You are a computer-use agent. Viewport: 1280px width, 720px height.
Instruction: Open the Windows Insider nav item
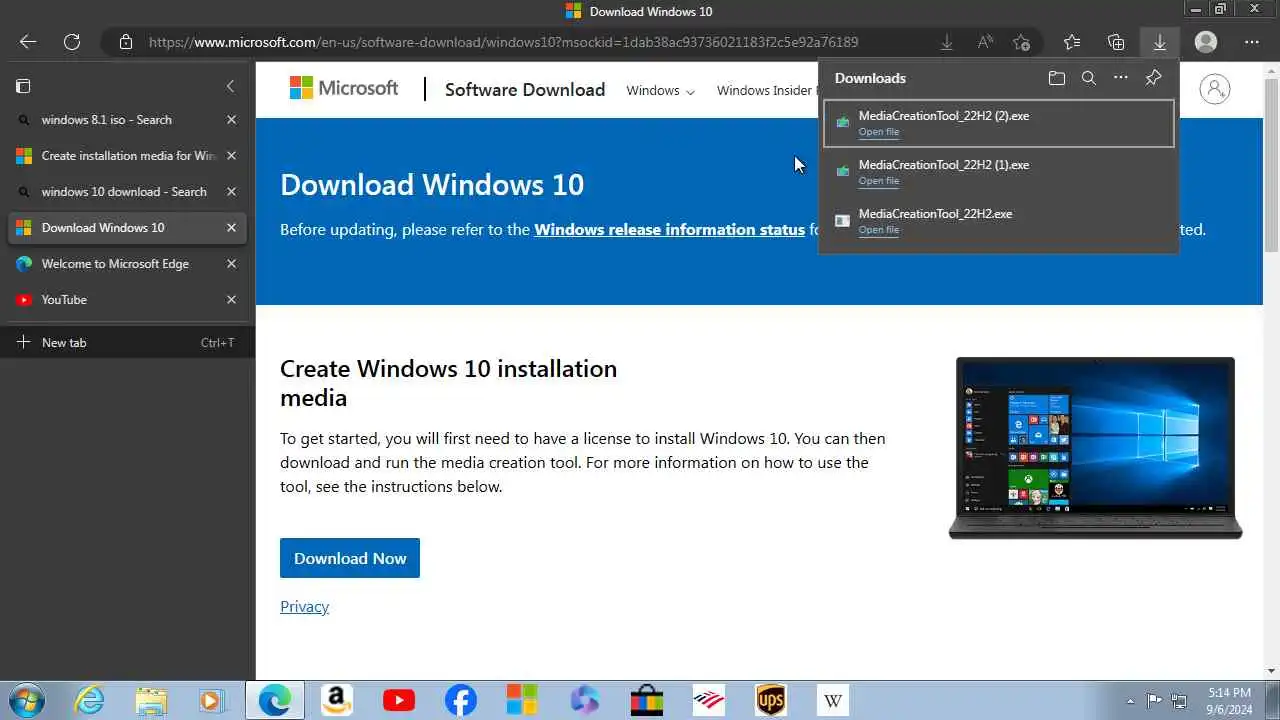[x=767, y=90]
